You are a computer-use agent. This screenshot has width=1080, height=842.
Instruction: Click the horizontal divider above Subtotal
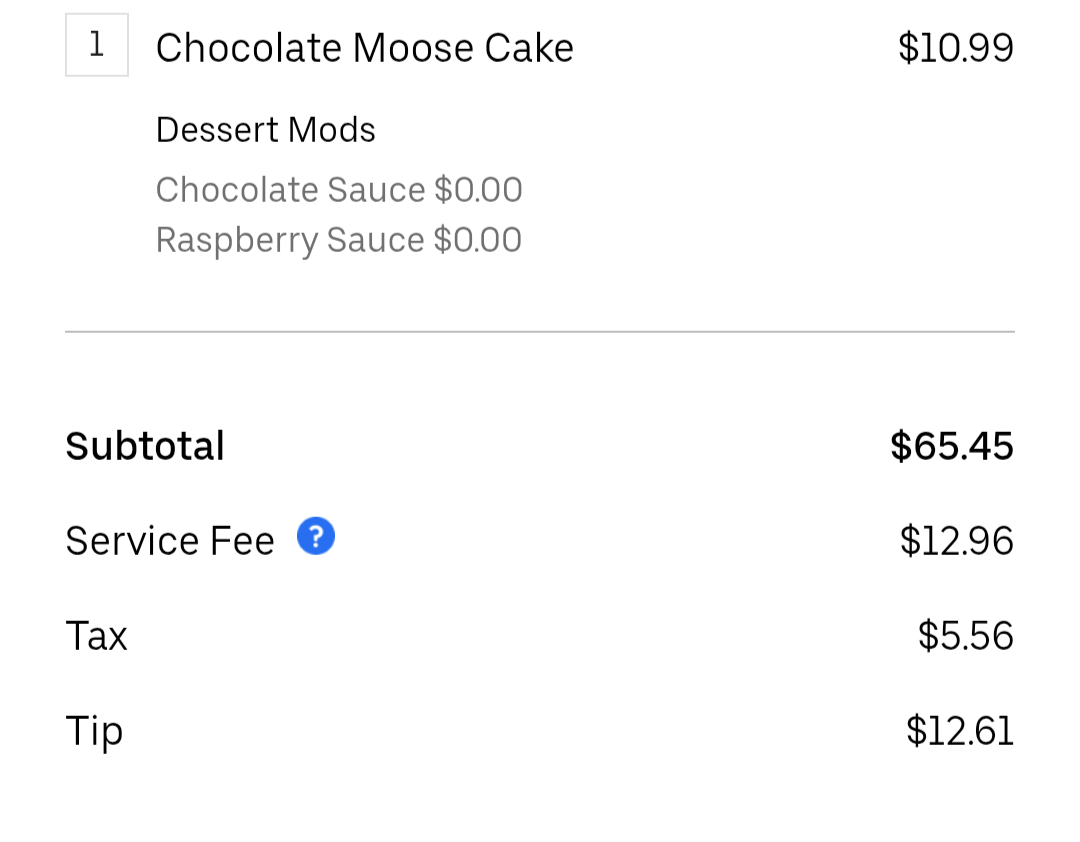pyautogui.click(x=540, y=331)
